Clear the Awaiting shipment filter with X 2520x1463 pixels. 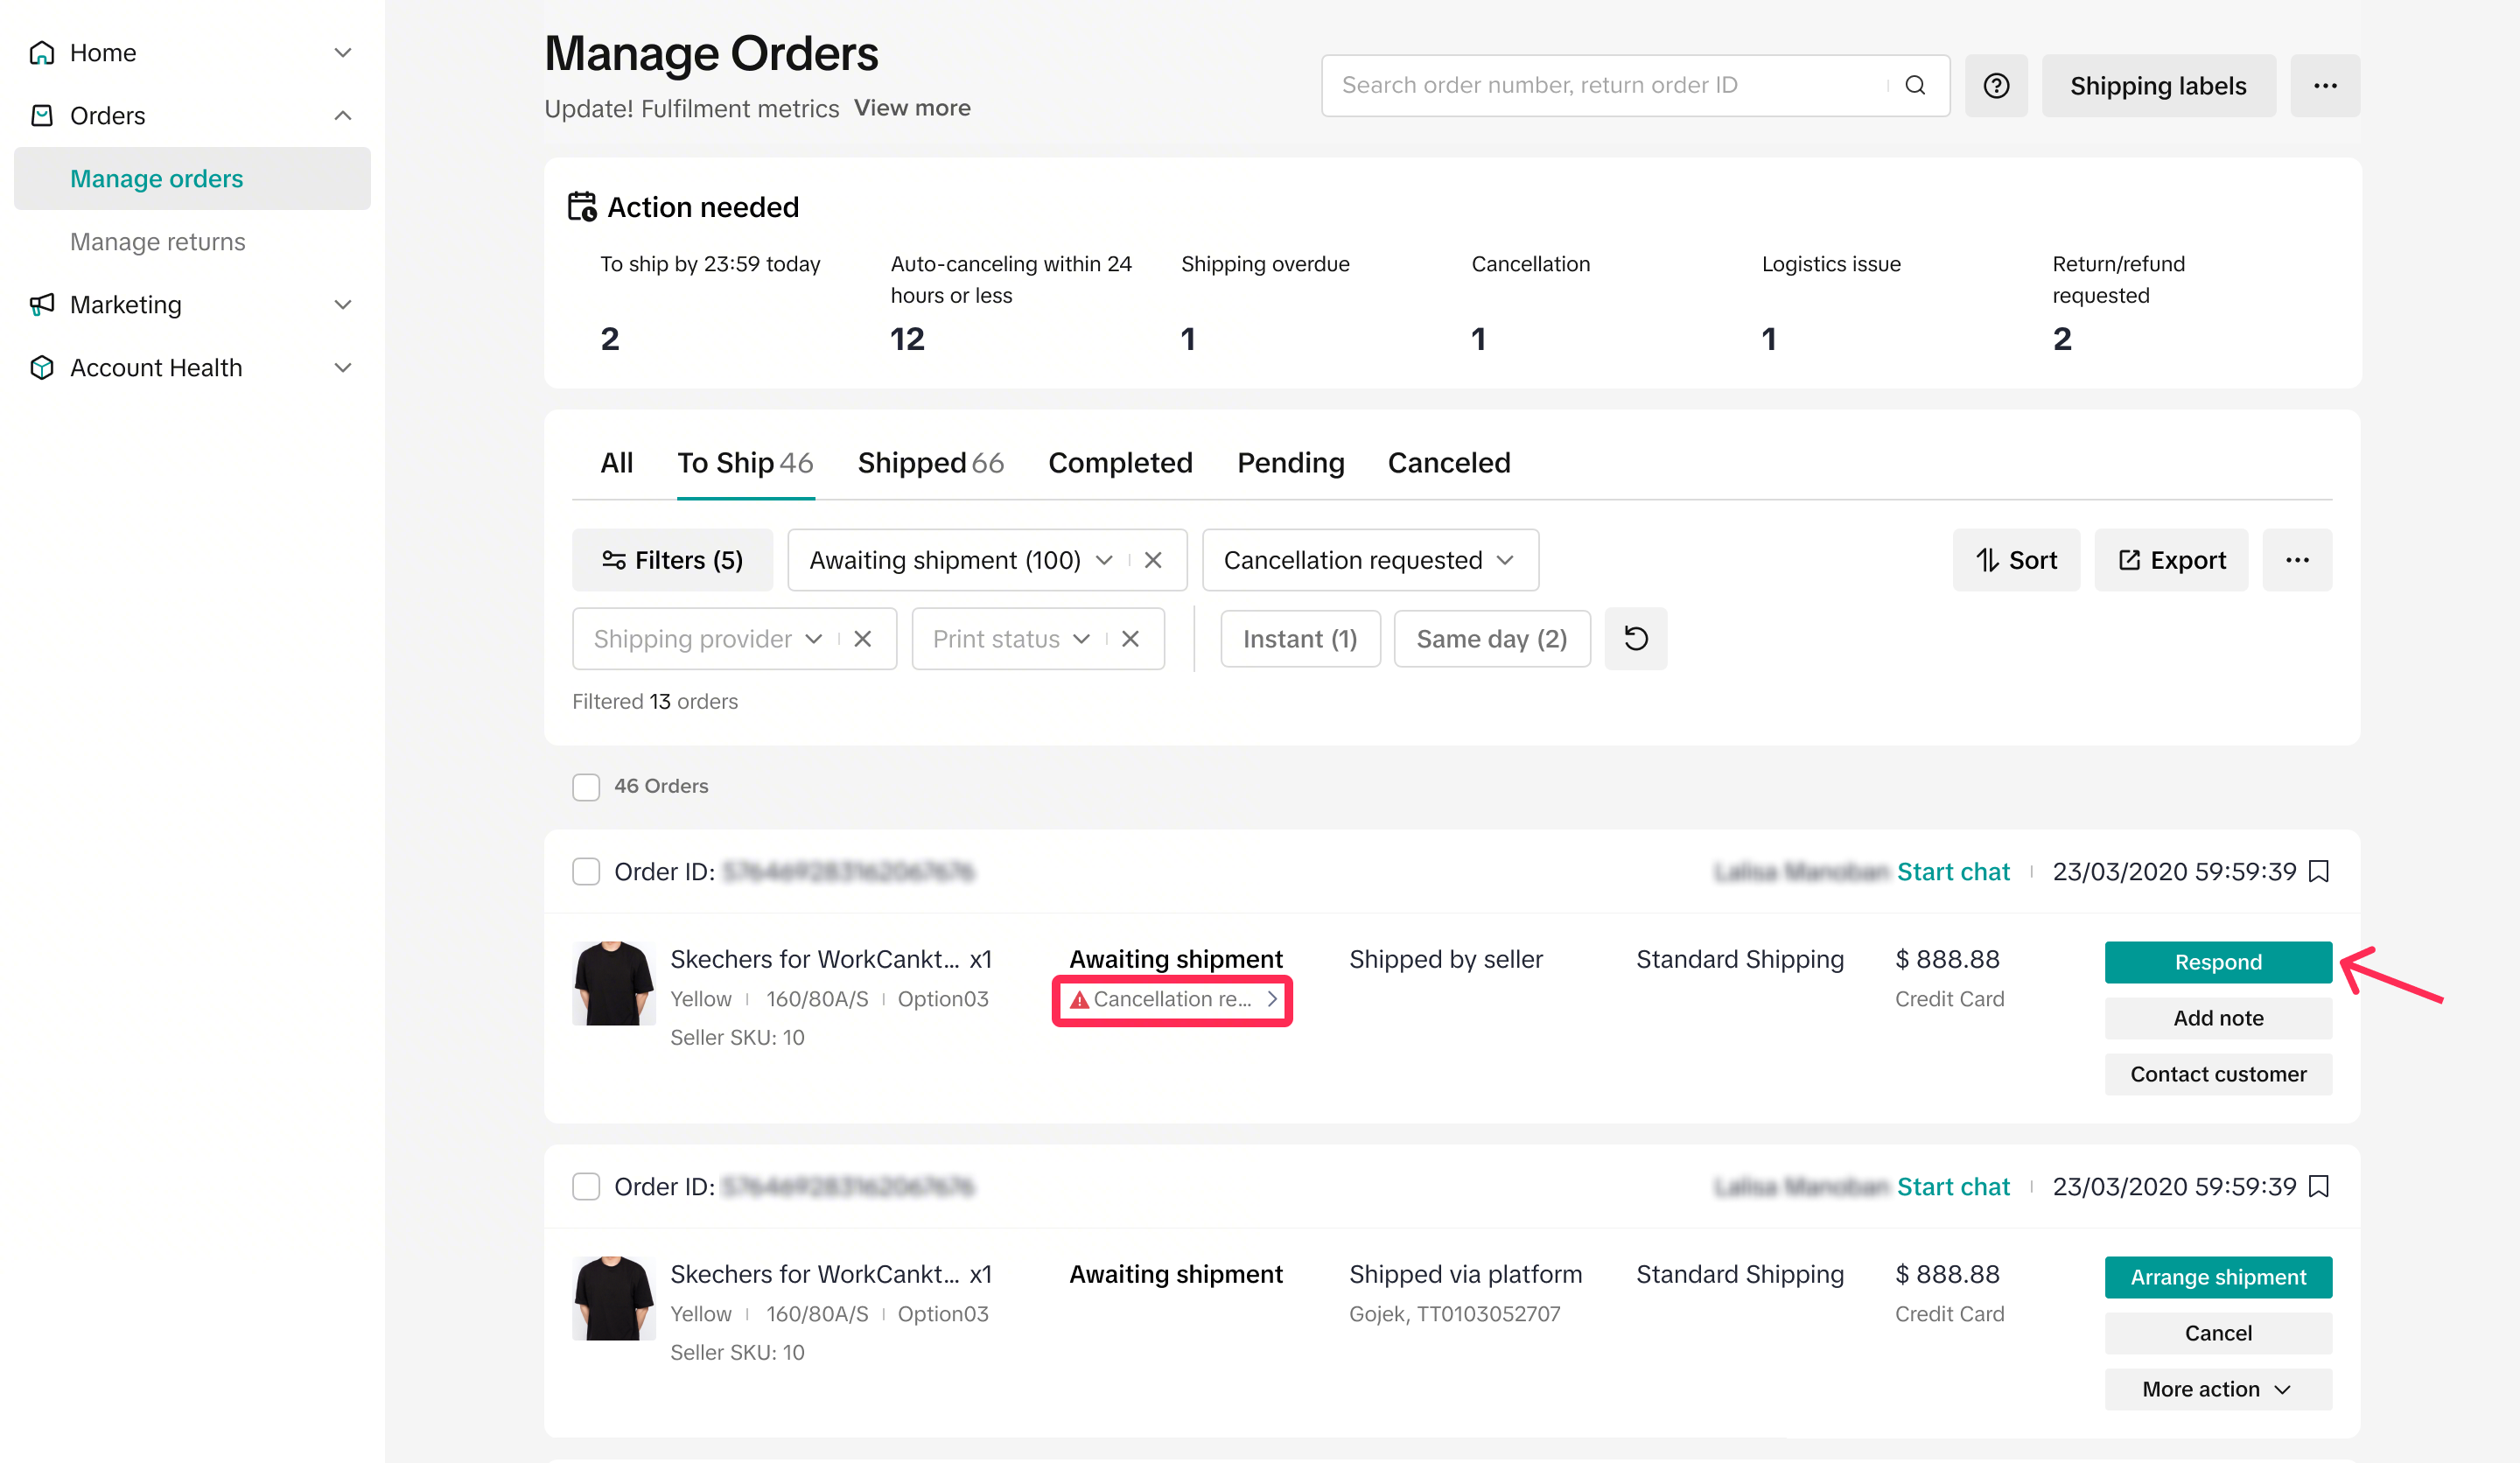(1153, 560)
